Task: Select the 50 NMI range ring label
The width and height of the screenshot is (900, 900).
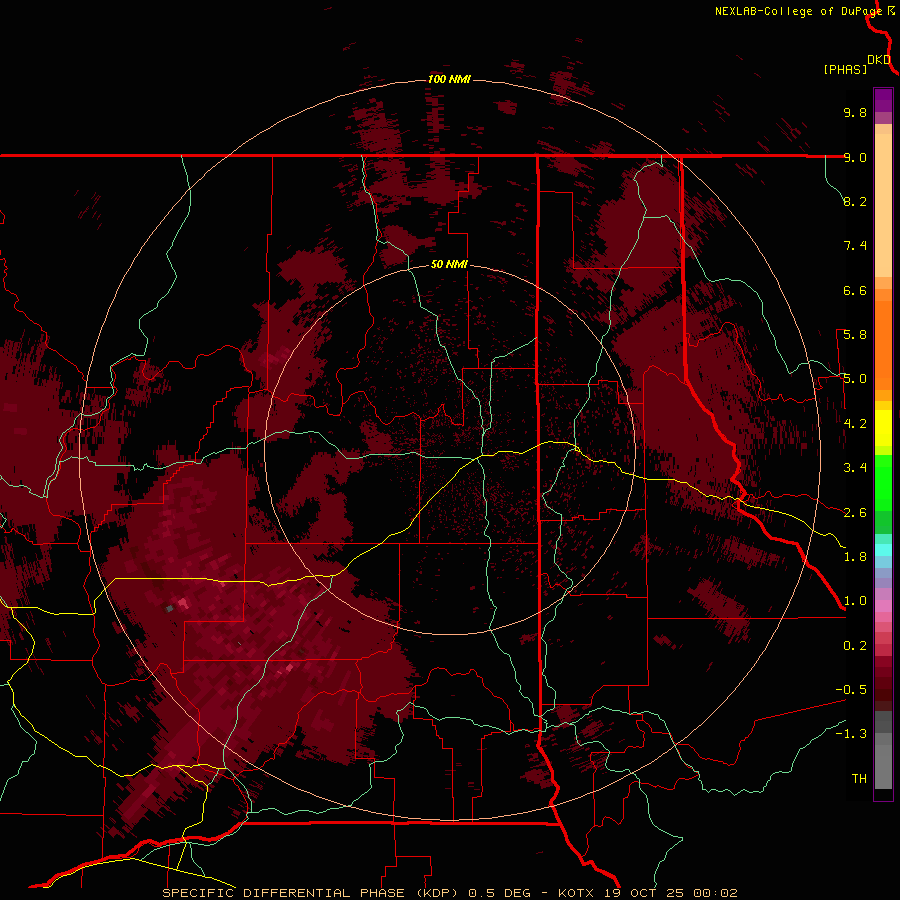Action: coord(449,264)
